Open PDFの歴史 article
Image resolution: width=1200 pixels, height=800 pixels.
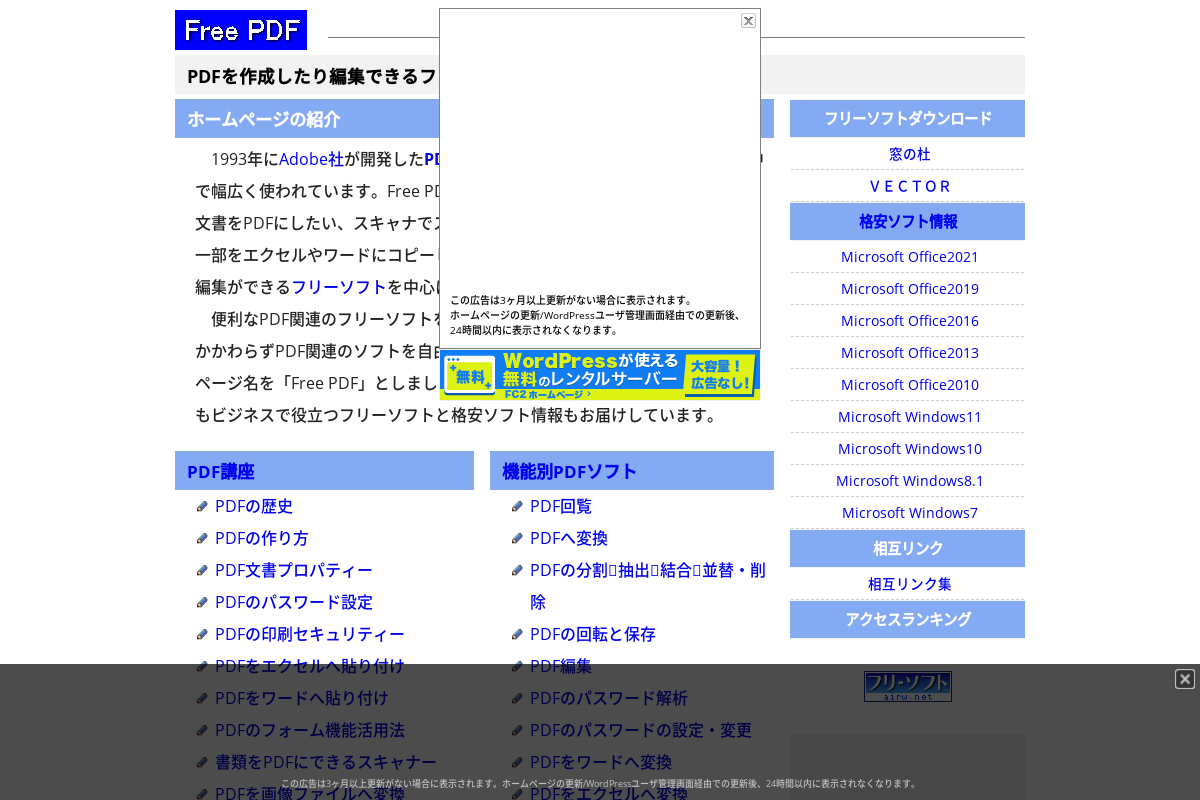(x=254, y=506)
